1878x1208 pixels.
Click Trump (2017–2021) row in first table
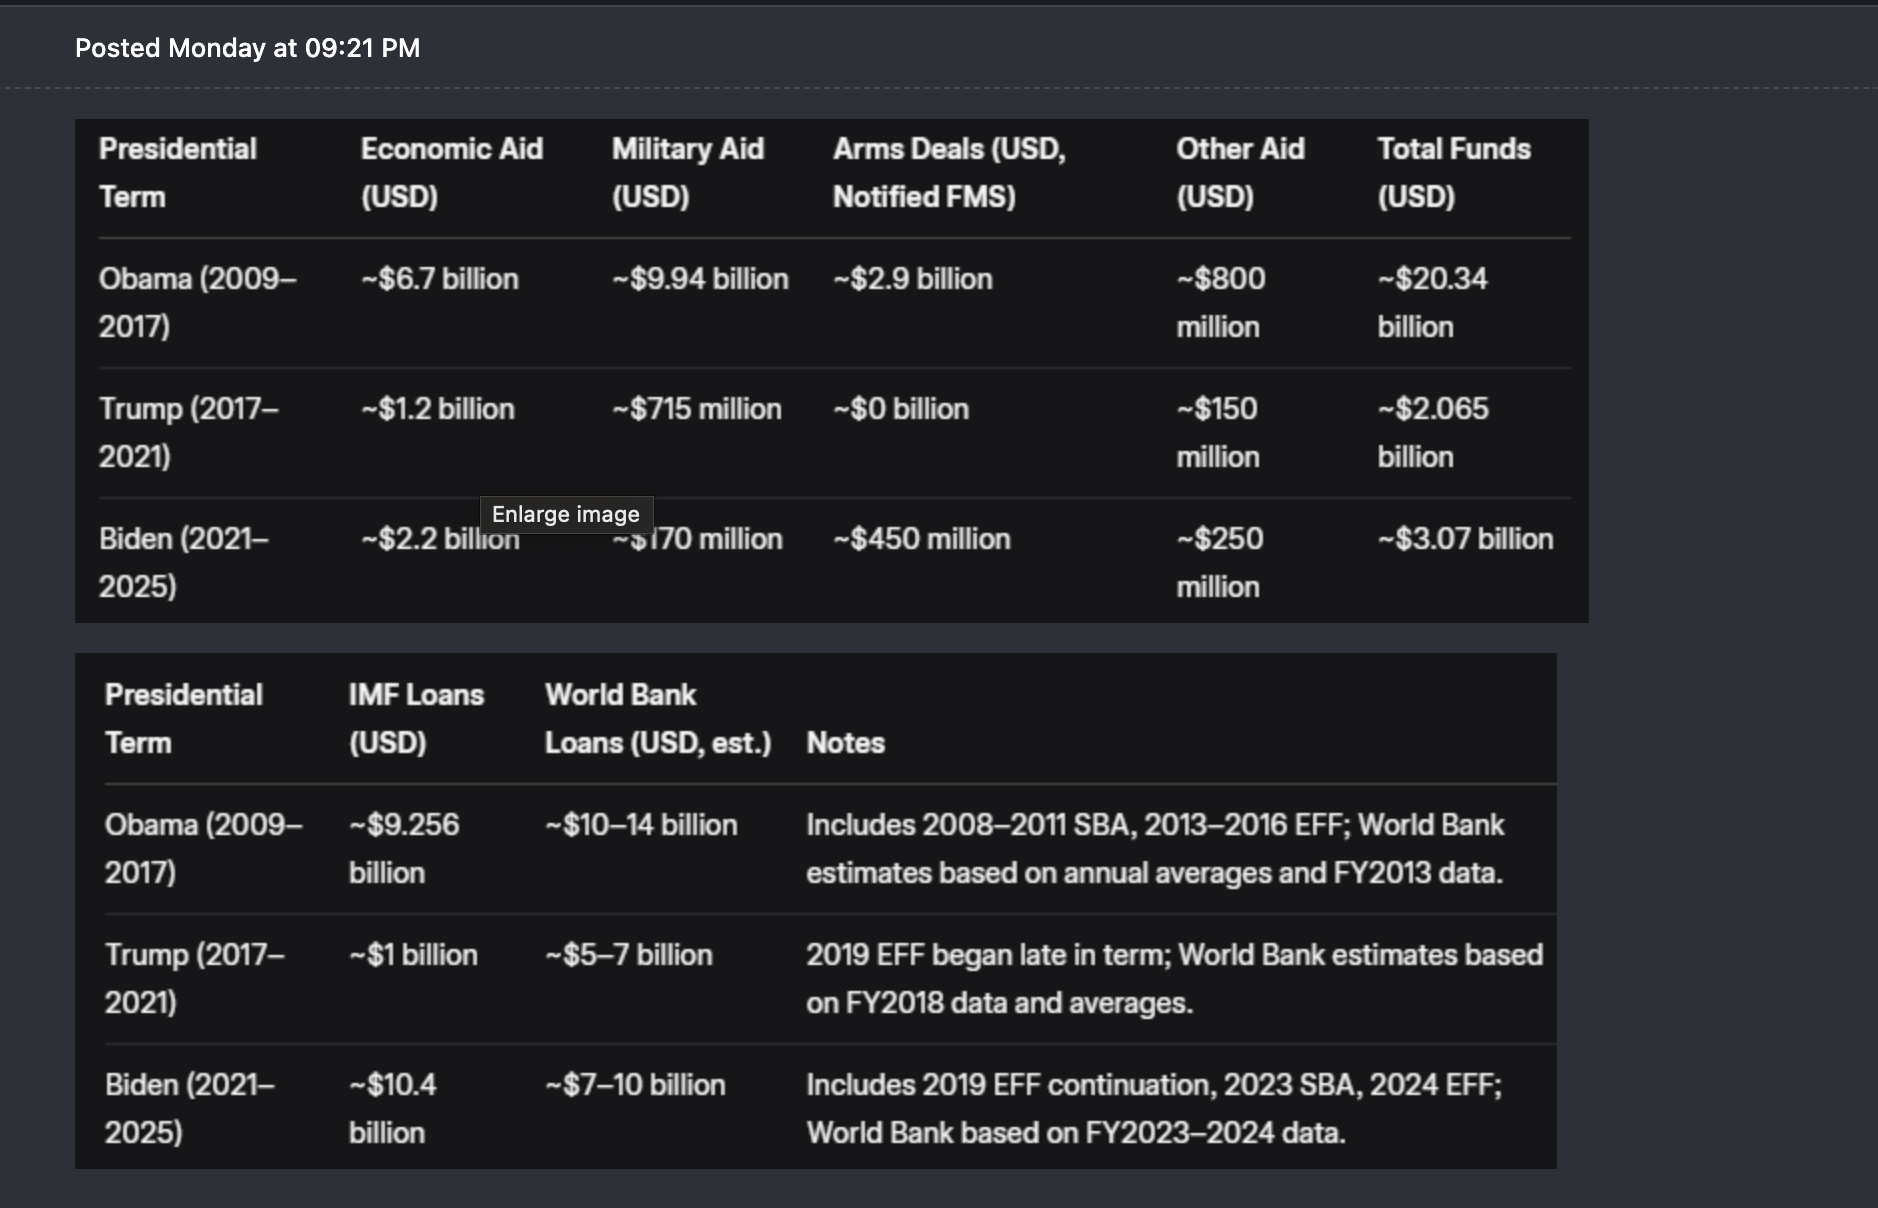(834, 433)
